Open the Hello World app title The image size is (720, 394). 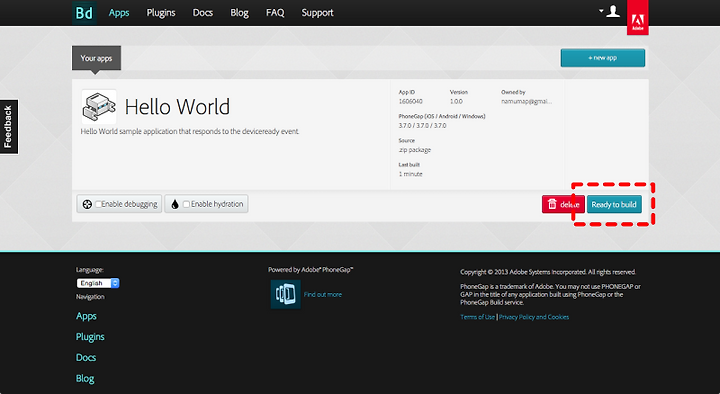(x=177, y=107)
